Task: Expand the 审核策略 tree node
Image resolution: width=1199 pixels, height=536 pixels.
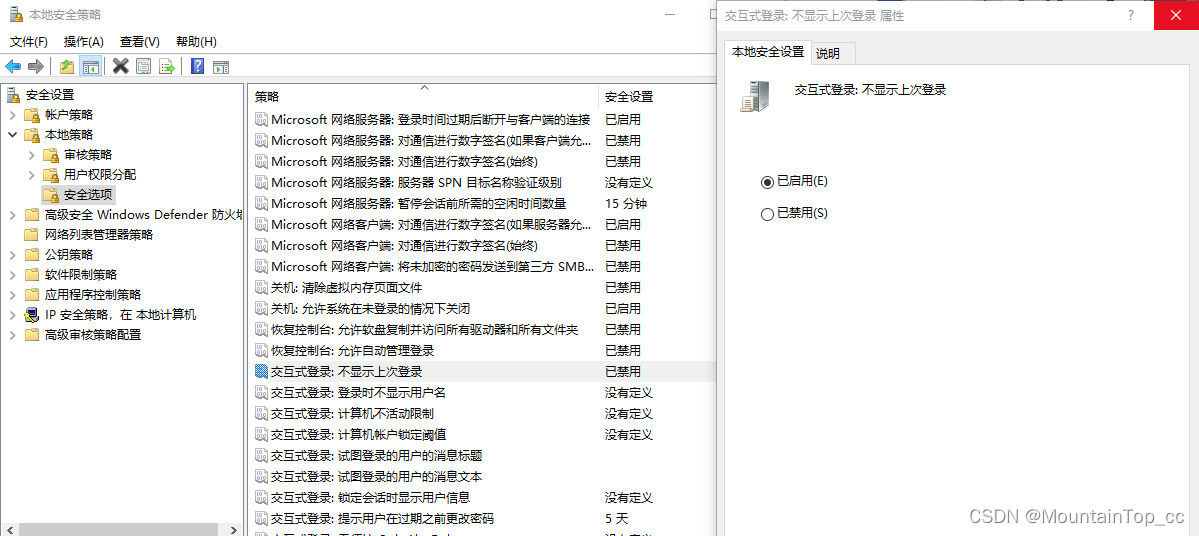Action: (31, 154)
